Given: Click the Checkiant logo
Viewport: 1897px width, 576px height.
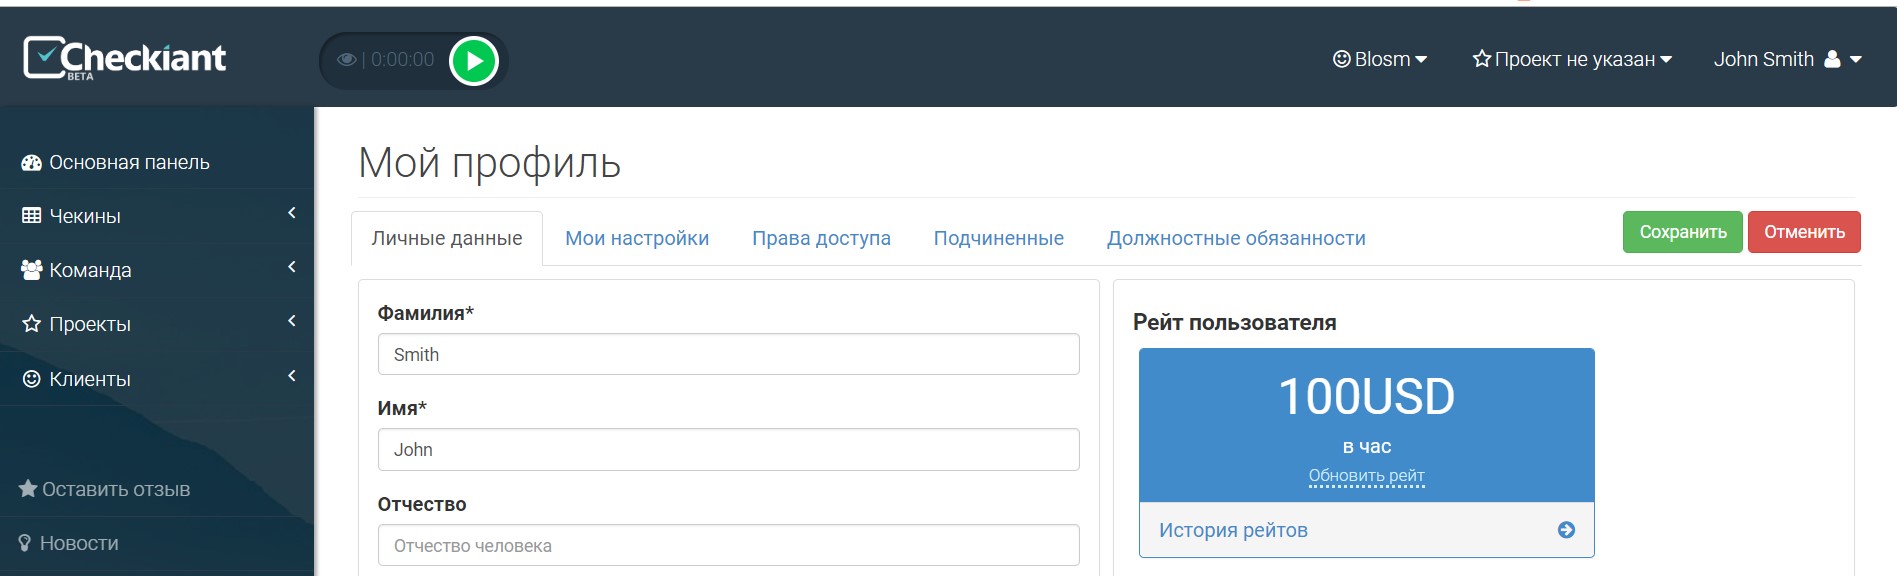Looking at the screenshot, I should [x=125, y=58].
